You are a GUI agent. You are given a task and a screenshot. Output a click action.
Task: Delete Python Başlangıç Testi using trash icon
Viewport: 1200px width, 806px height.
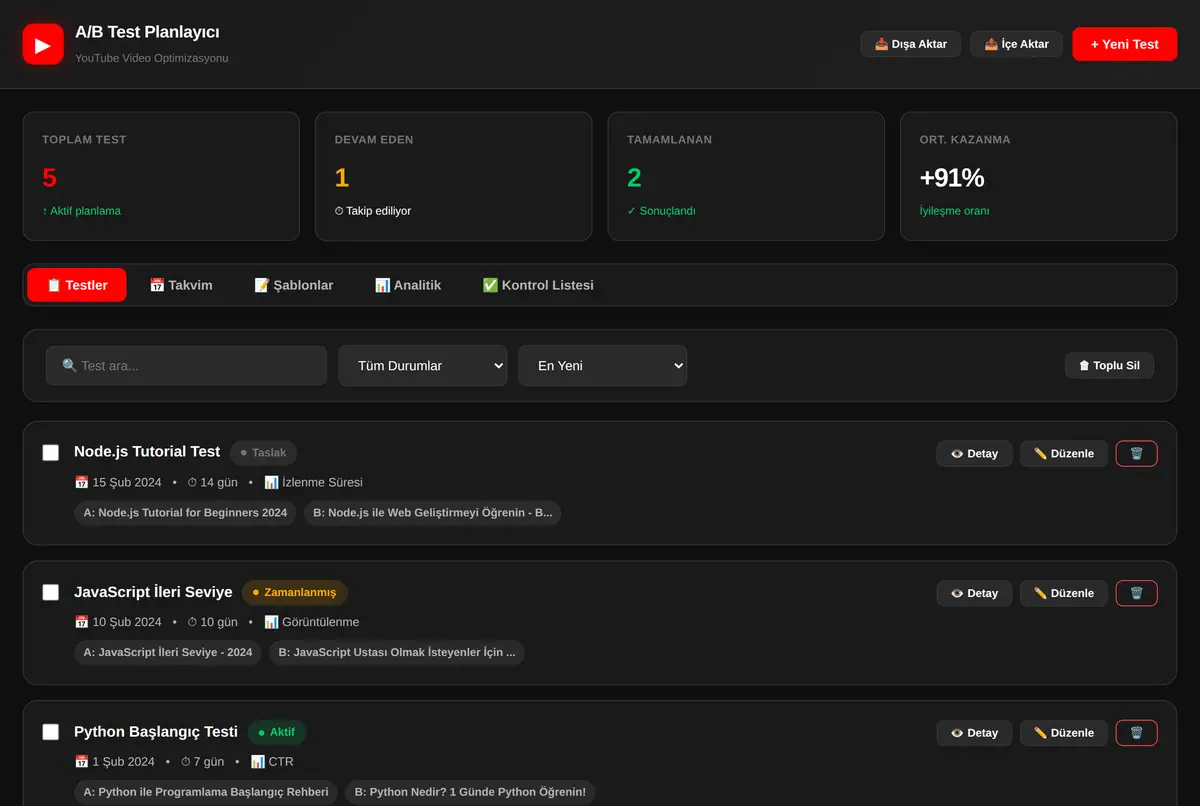pyautogui.click(x=1136, y=733)
